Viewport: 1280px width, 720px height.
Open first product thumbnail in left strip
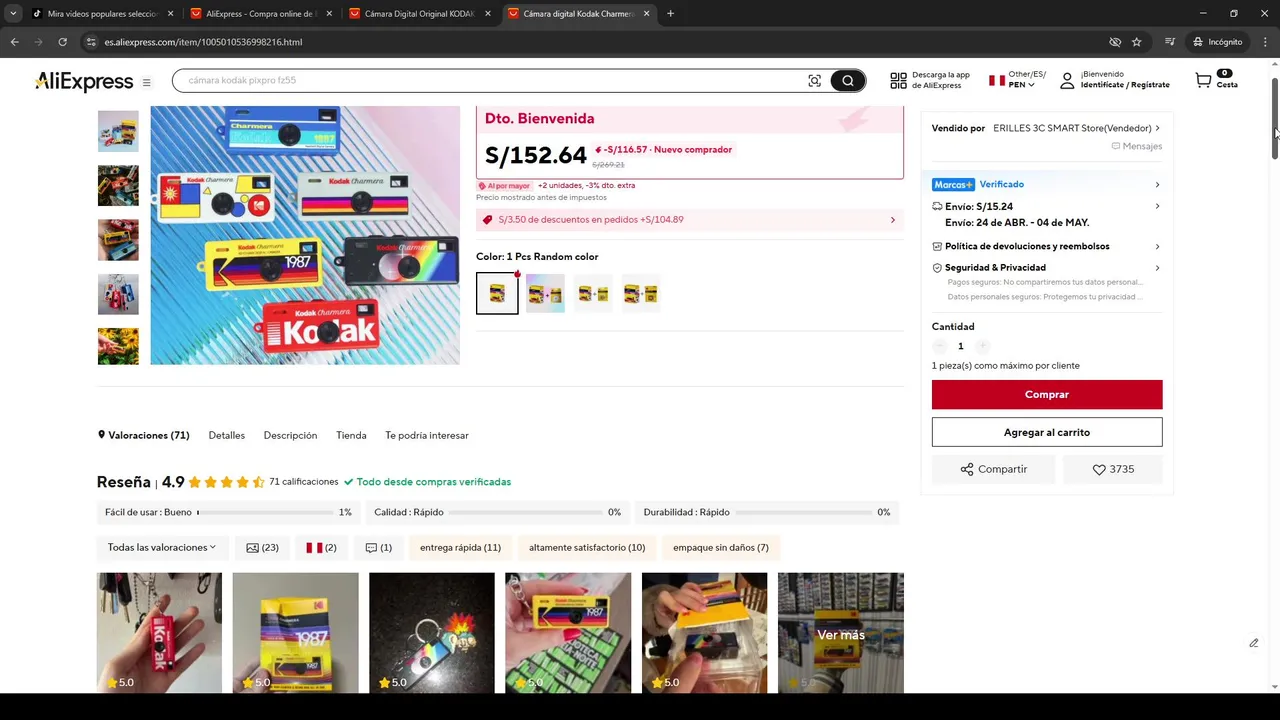point(118,131)
